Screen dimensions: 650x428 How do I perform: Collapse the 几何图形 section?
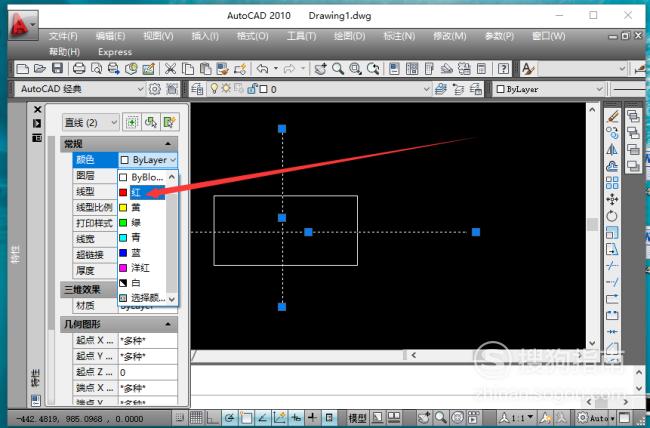(168, 324)
